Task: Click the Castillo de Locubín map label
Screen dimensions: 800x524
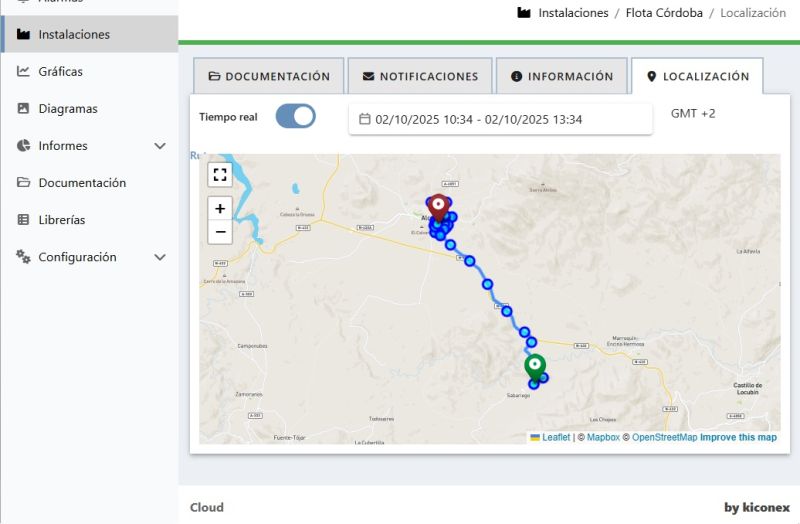Action: click(747, 389)
